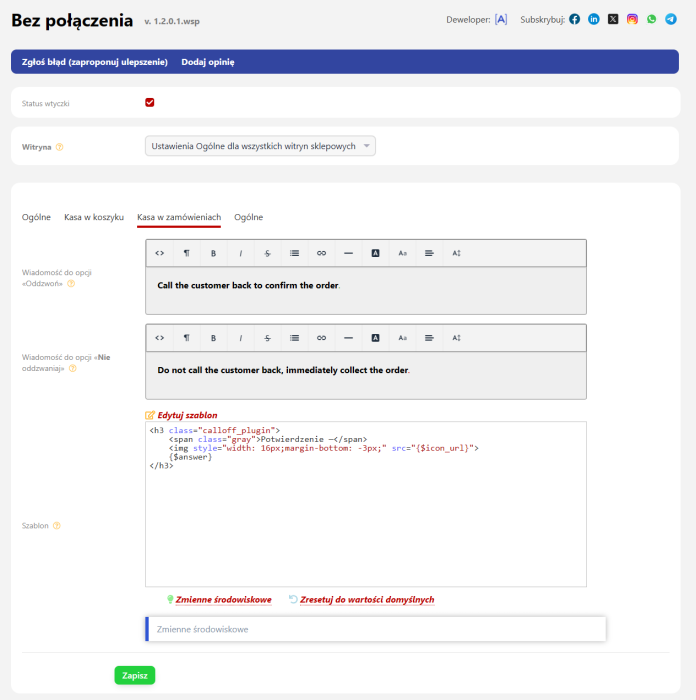This screenshot has width=696, height=700.
Task: Apply strikethrough in «Nie oddzwaniaj» message editor
Action: (267, 338)
